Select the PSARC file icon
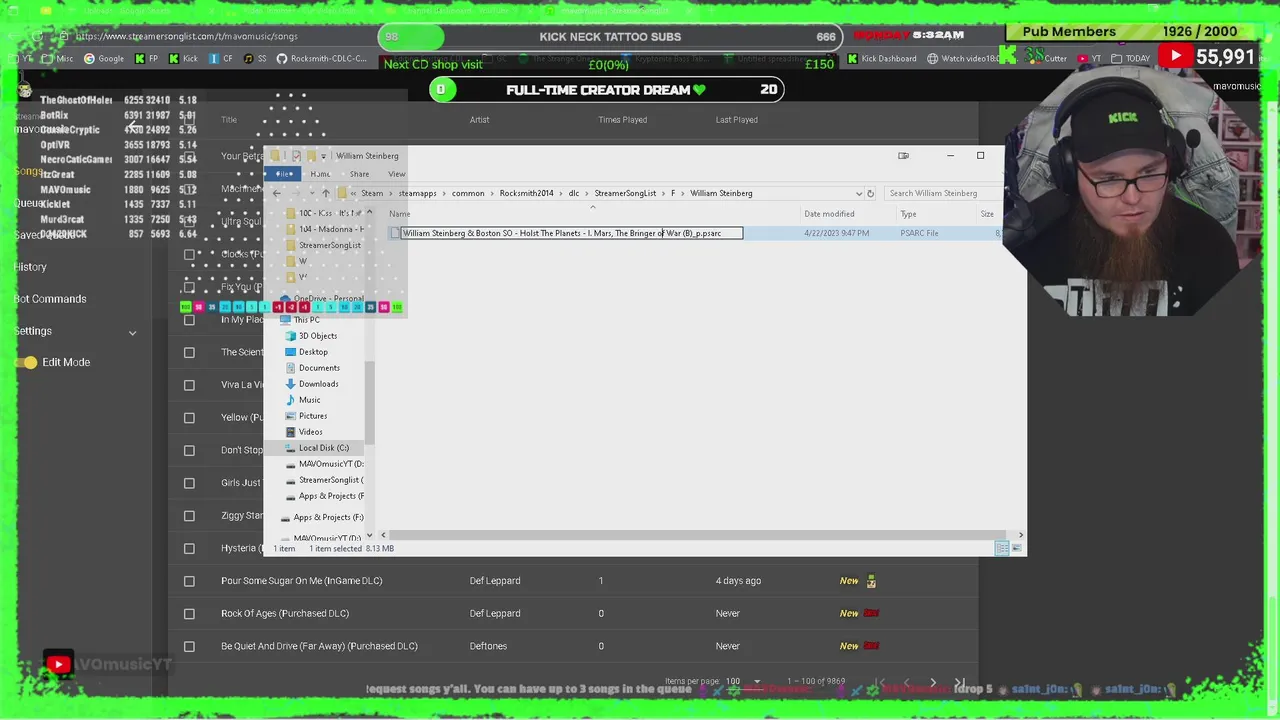 pos(394,233)
